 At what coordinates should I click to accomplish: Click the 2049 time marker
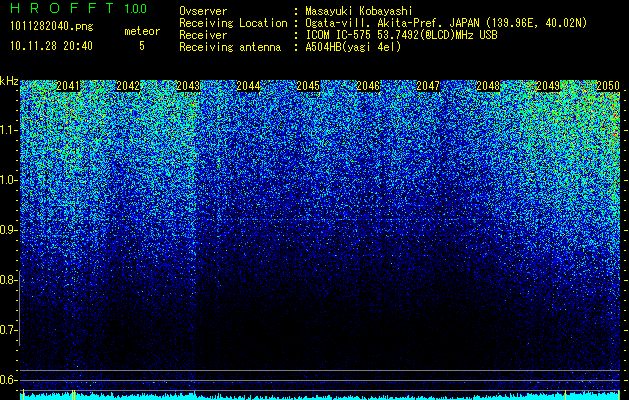click(548, 86)
